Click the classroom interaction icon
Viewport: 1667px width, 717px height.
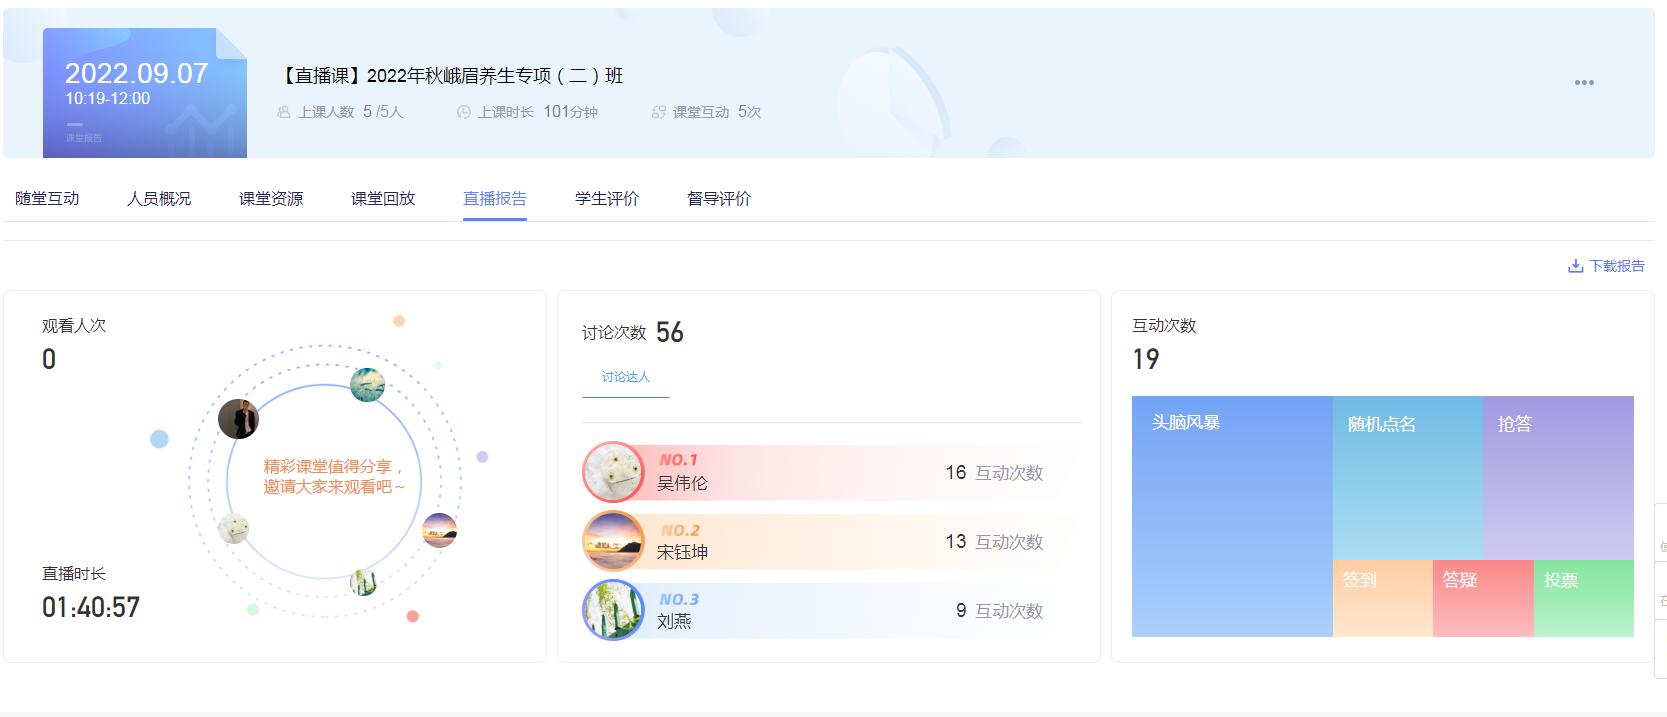[x=658, y=112]
